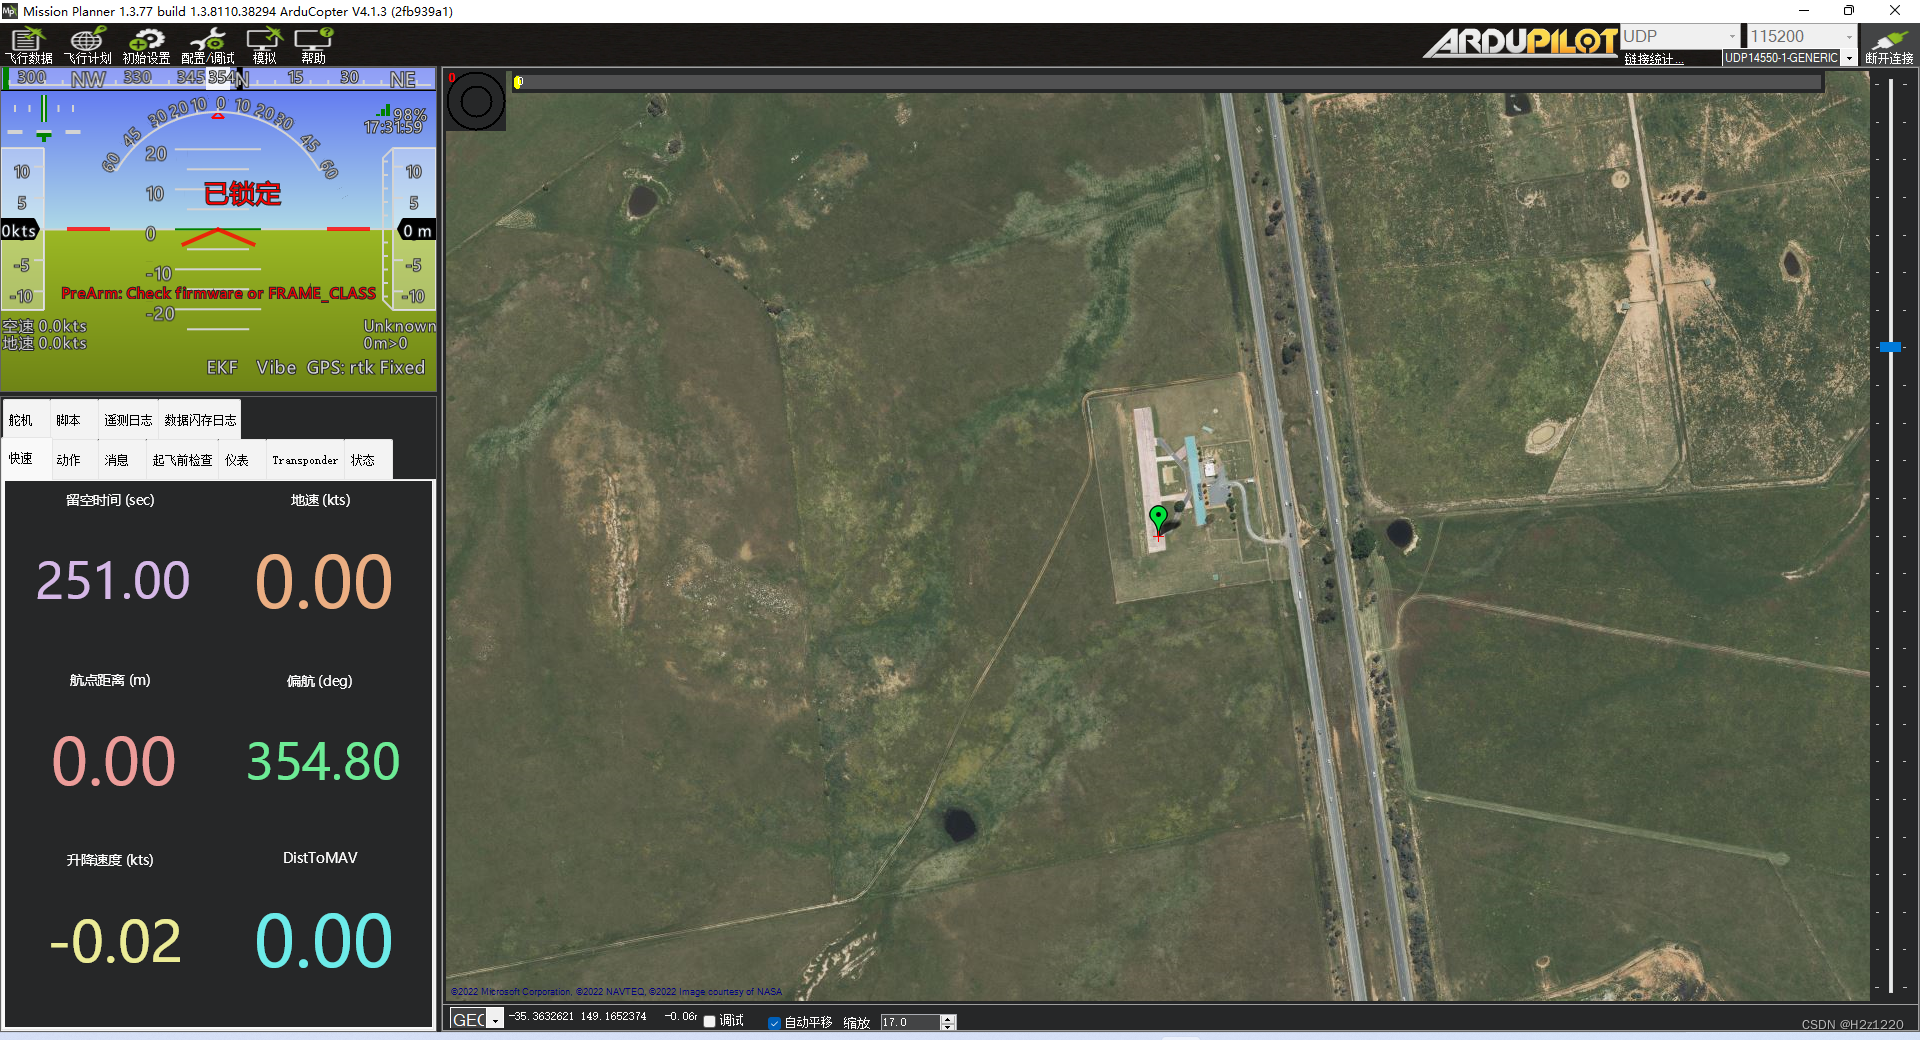Click the blue handle on the map zoom slider
Screen dimensions: 1920x1040
1890,347
